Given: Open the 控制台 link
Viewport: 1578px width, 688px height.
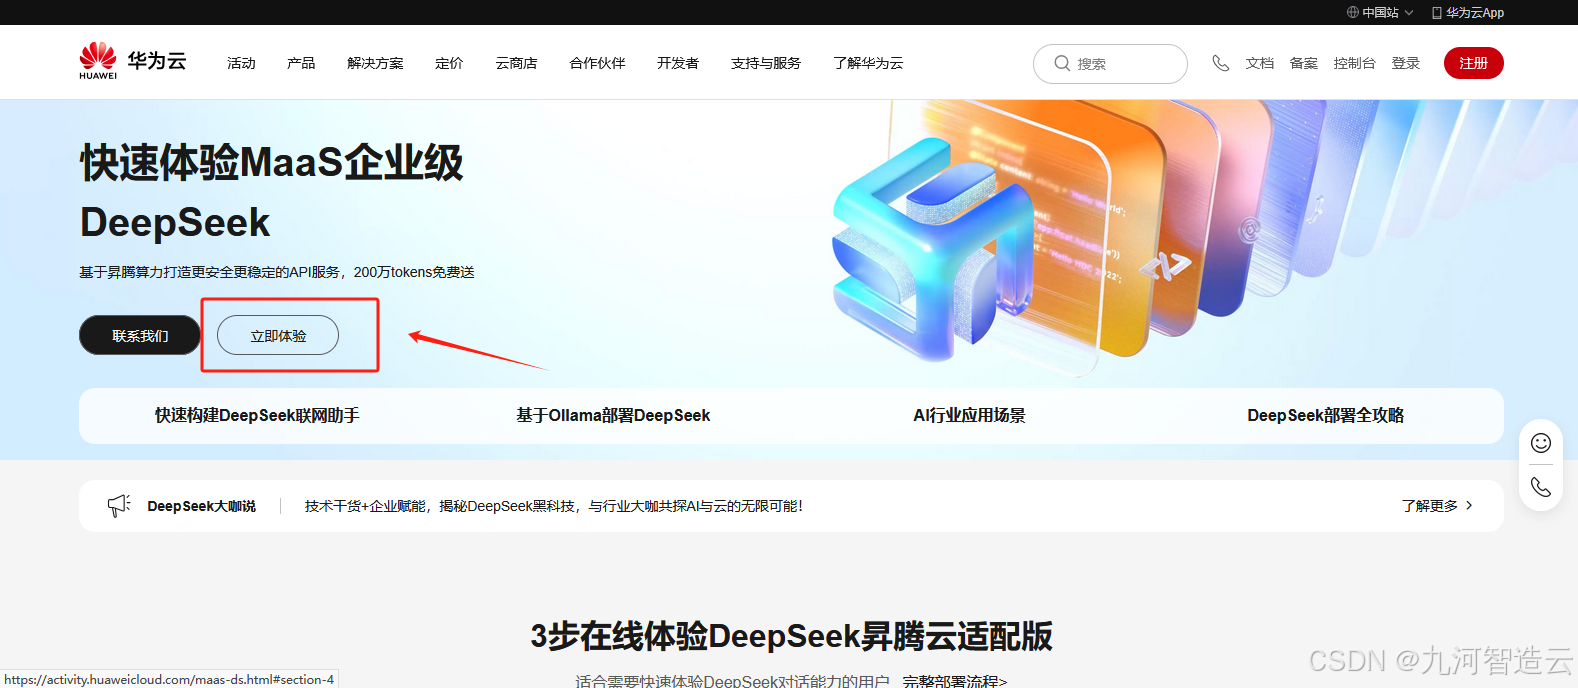Looking at the screenshot, I should 1354,63.
